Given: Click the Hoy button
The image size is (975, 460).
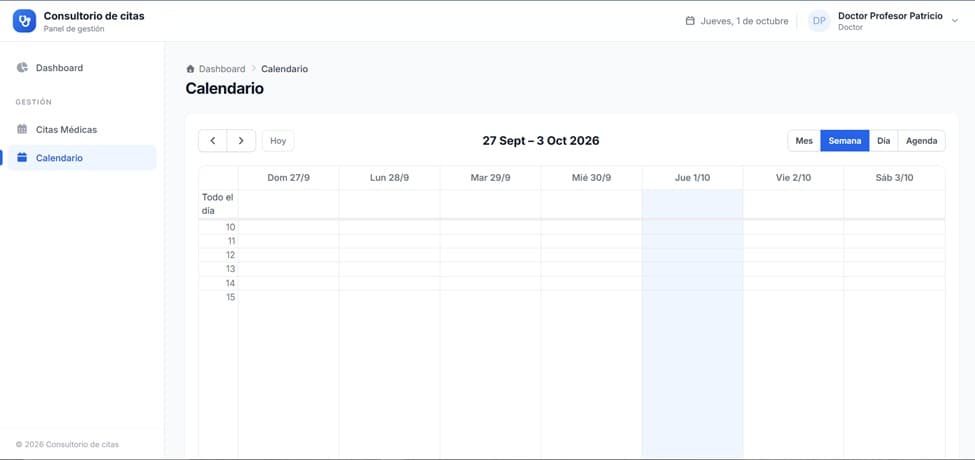Looking at the screenshot, I should click(278, 141).
